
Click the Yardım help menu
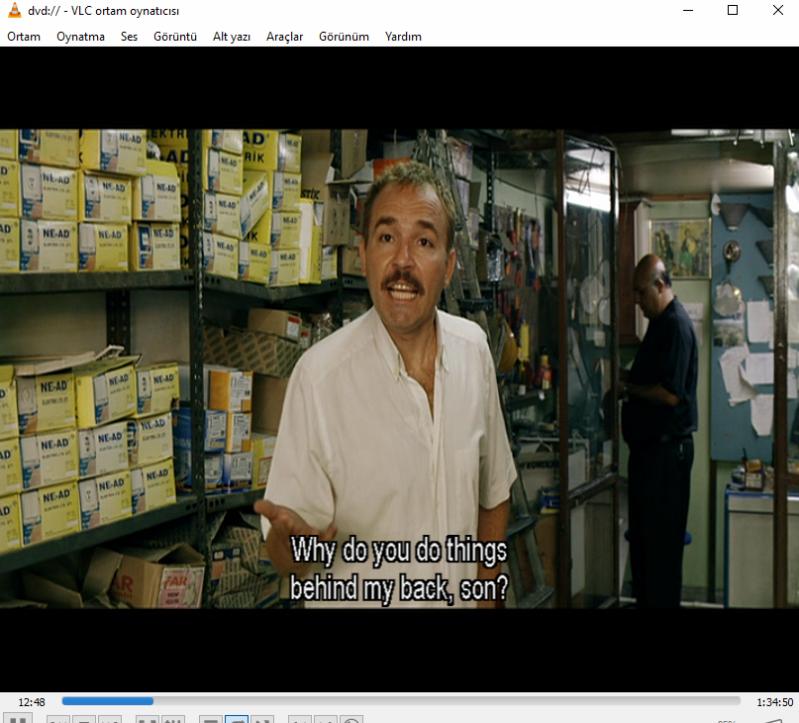pyautogui.click(x=403, y=36)
